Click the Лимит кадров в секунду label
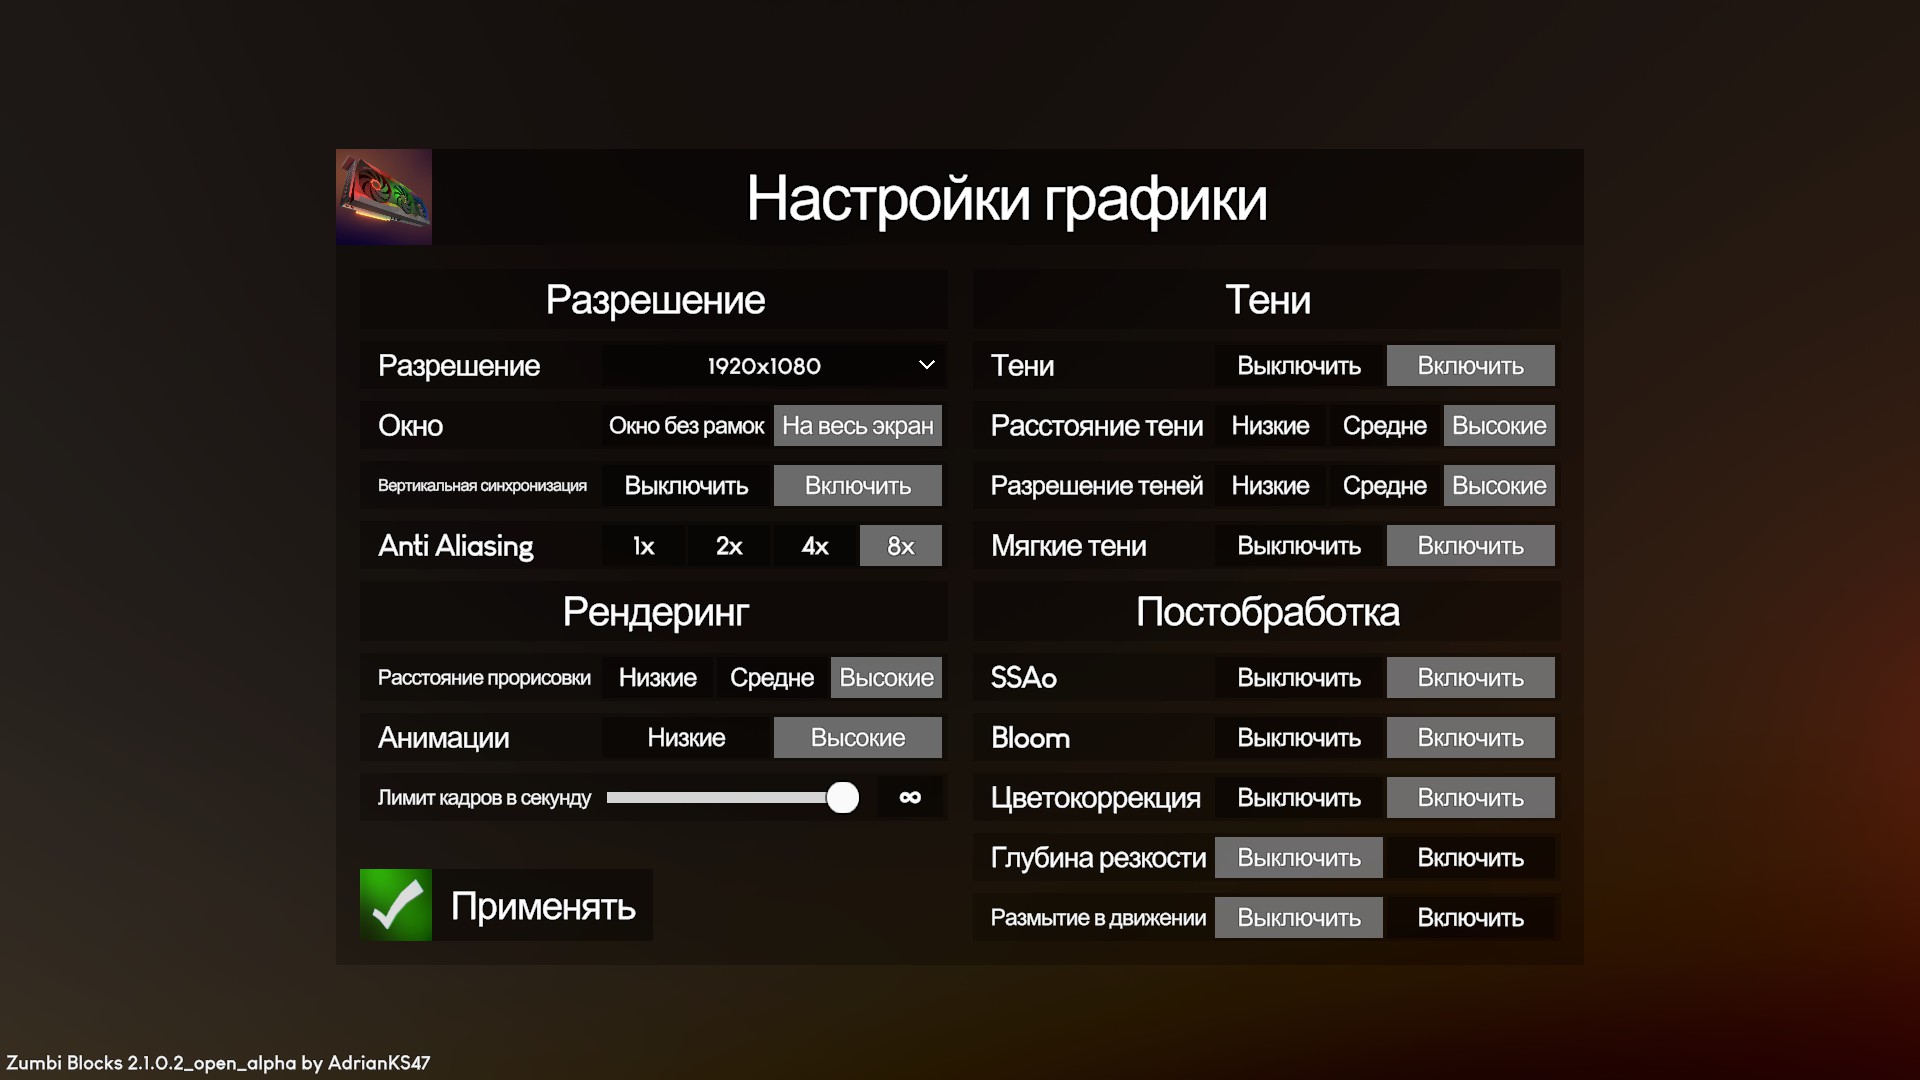Screen dimensions: 1920x1080 [484, 798]
